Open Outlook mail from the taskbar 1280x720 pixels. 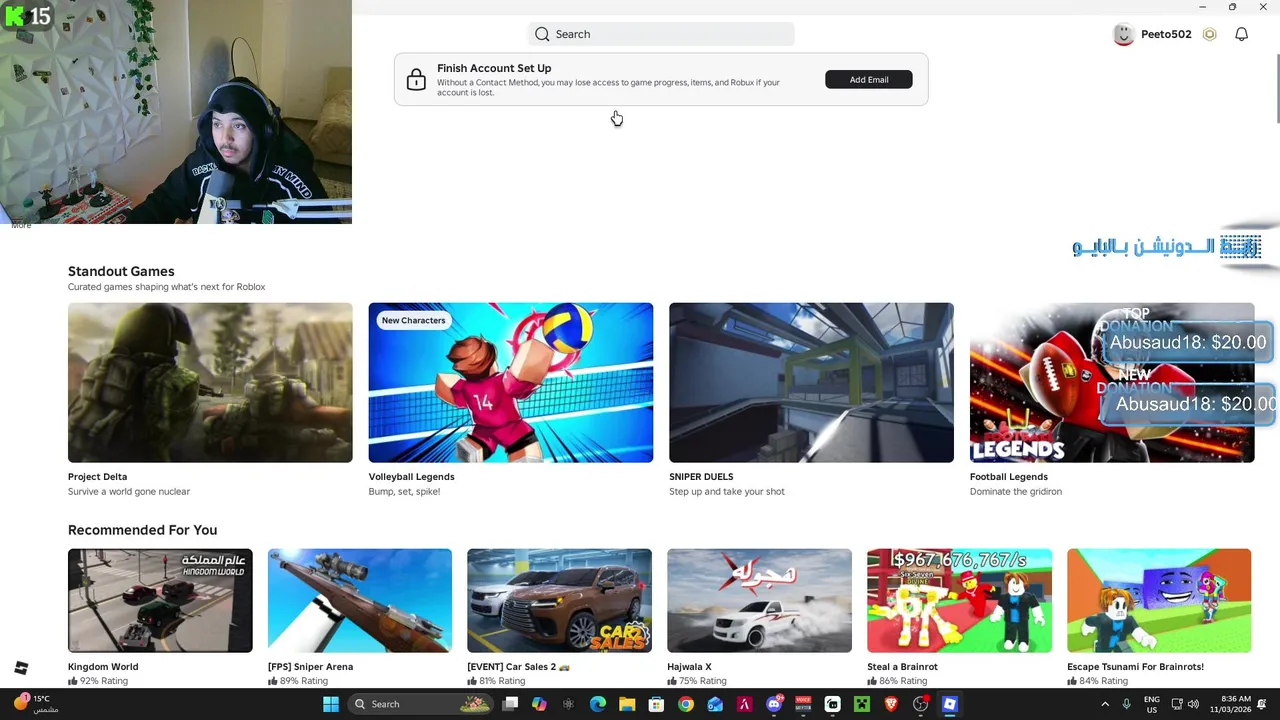point(715,704)
